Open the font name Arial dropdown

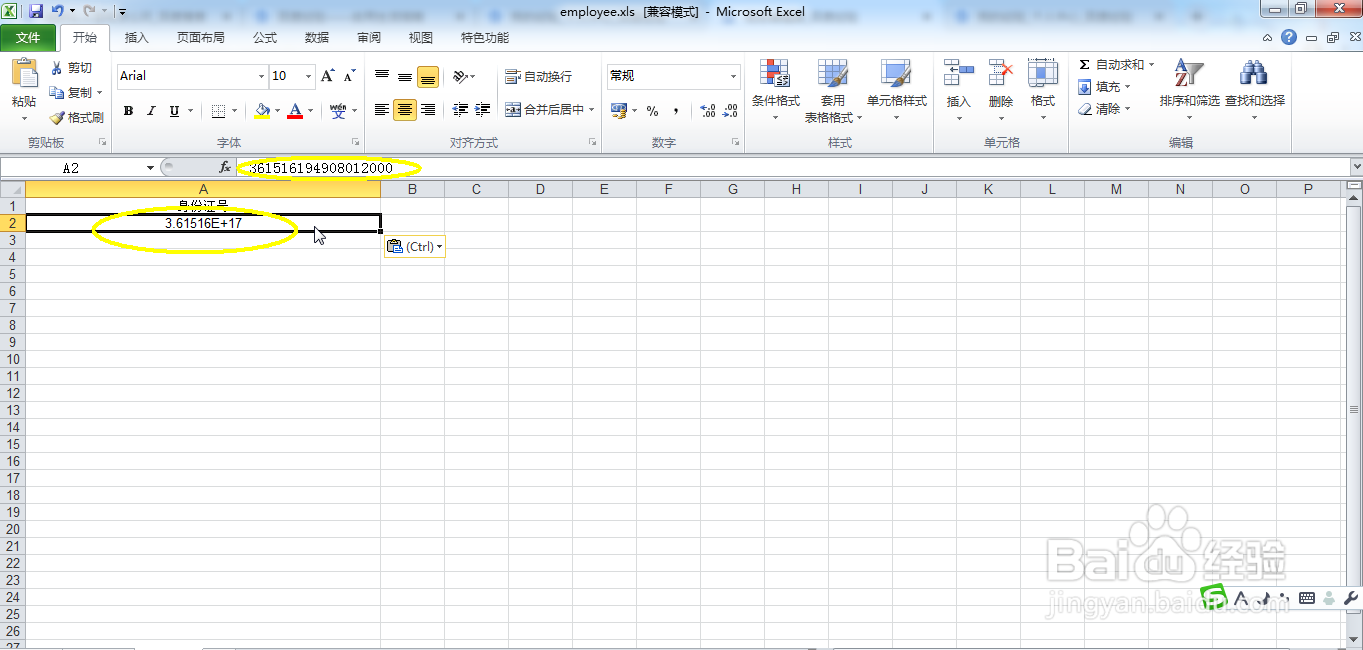pyautogui.click(x=261, y=76)
